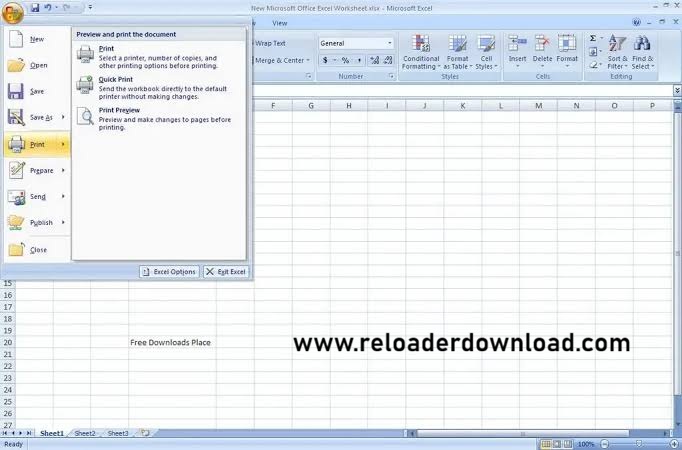Screen dimensions: 682x450
Task: Click Undo arrow in Quick Access Toolbar
Action: [48, 7]
